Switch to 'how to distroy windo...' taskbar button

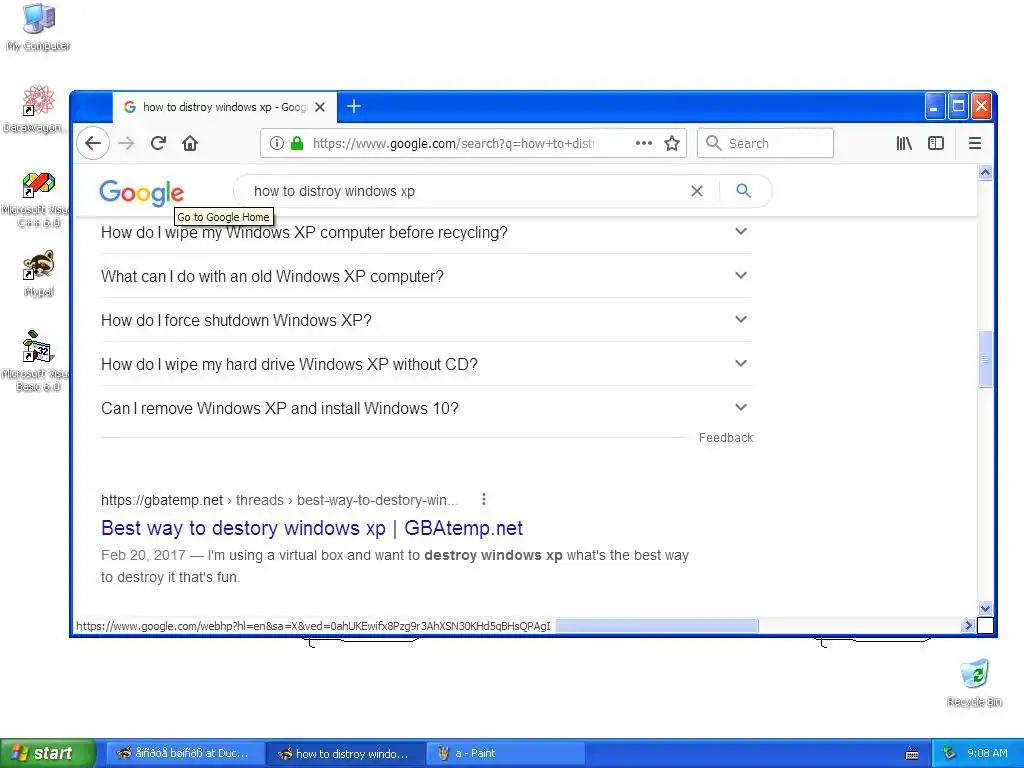(346, 754)
